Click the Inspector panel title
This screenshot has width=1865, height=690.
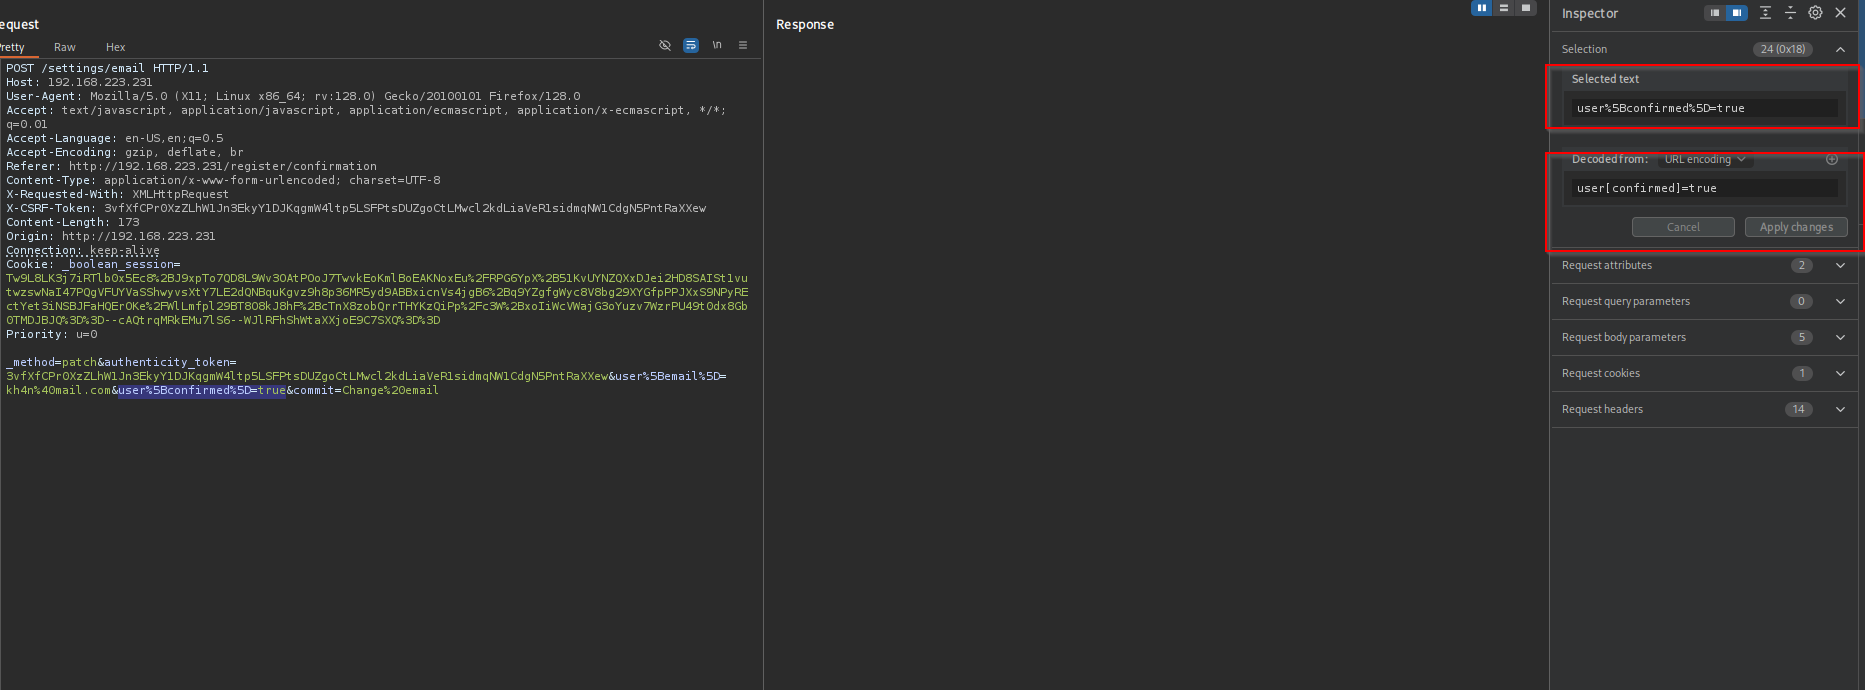pos(1590,13)
